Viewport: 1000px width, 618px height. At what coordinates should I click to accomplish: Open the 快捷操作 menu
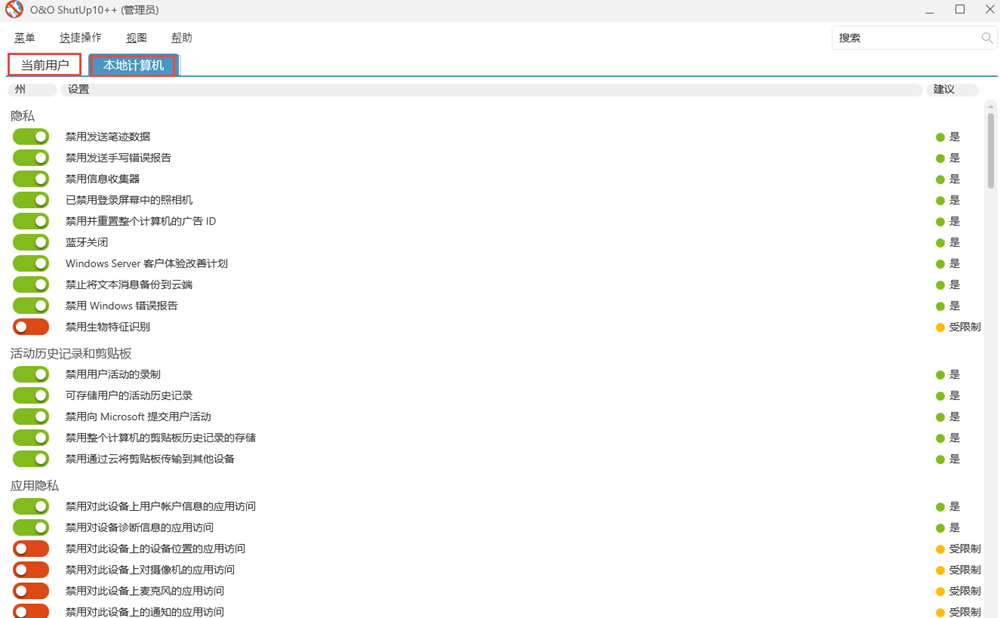80,38
